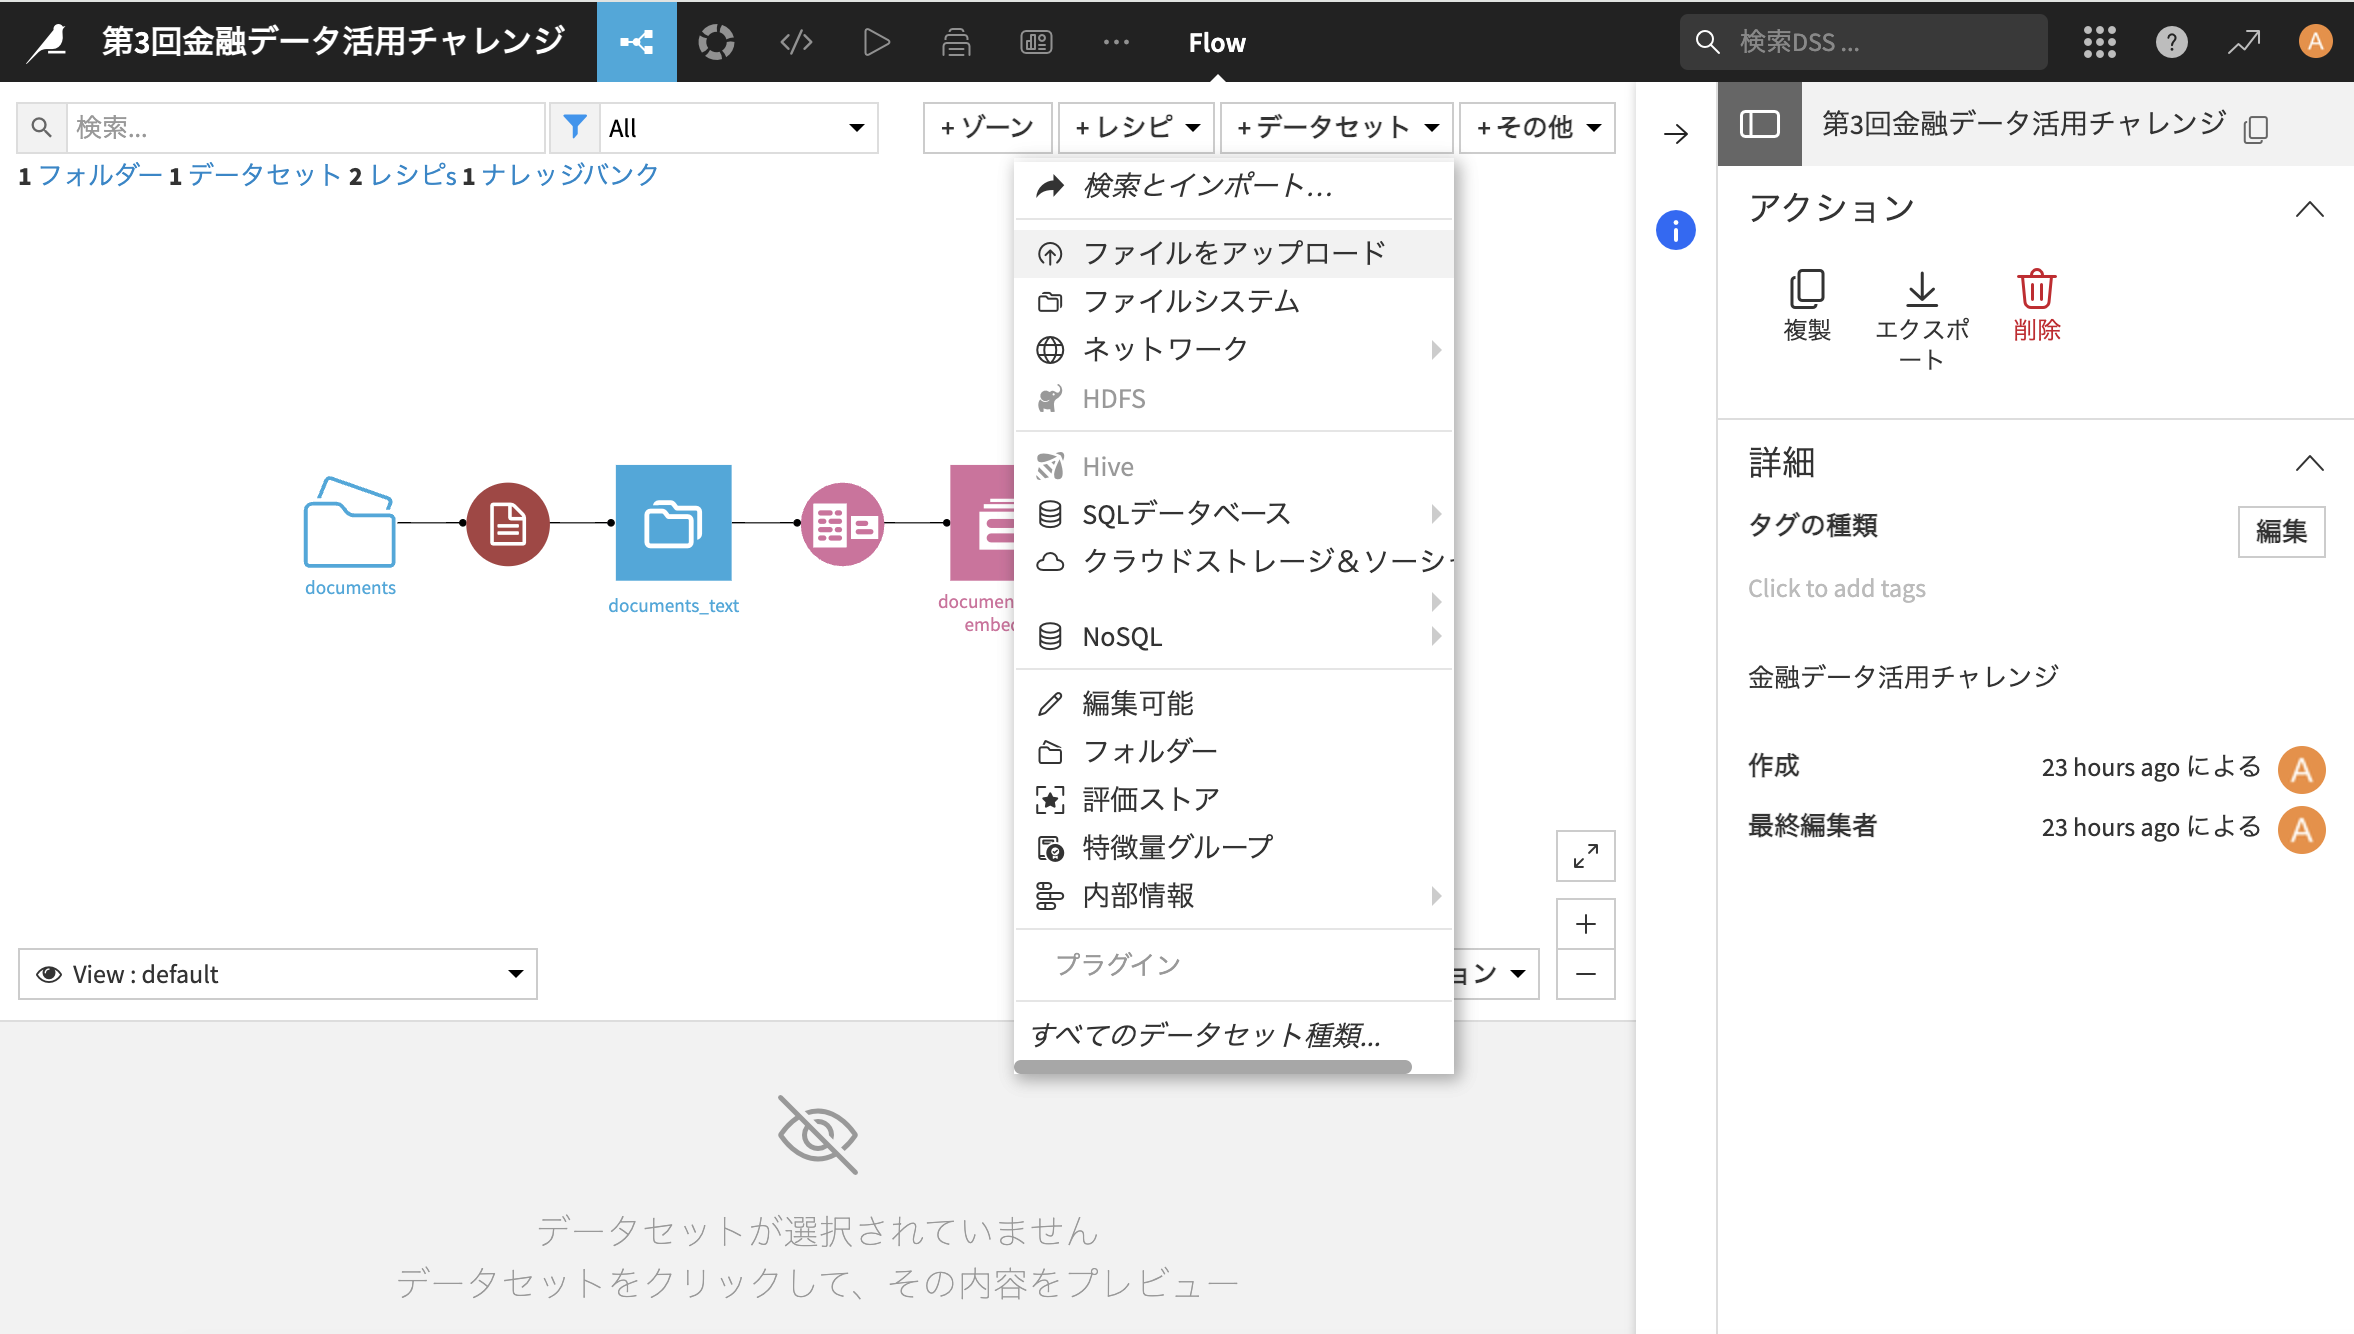Open the All filter dropdown
The width and height of the screenshot is (2354, 1334).
pyautogui.click(x=737, y=128)
